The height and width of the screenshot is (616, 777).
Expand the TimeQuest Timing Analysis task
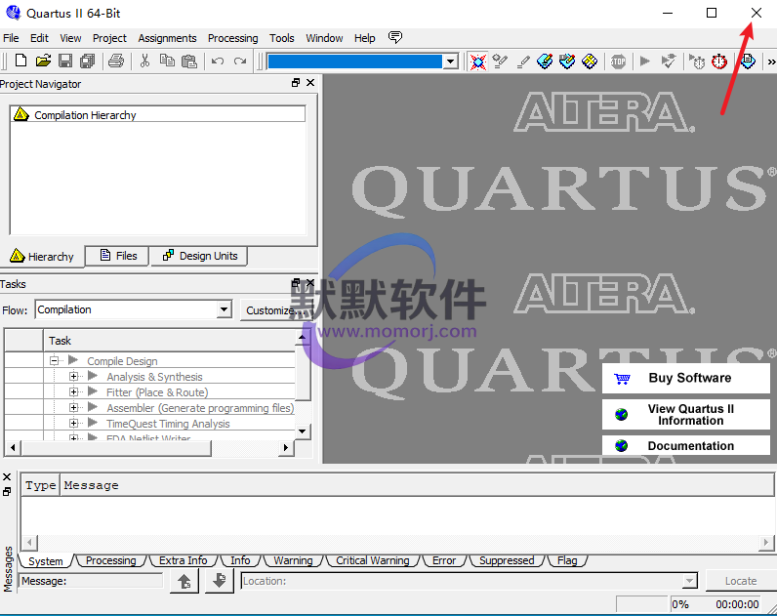(73, 423)
